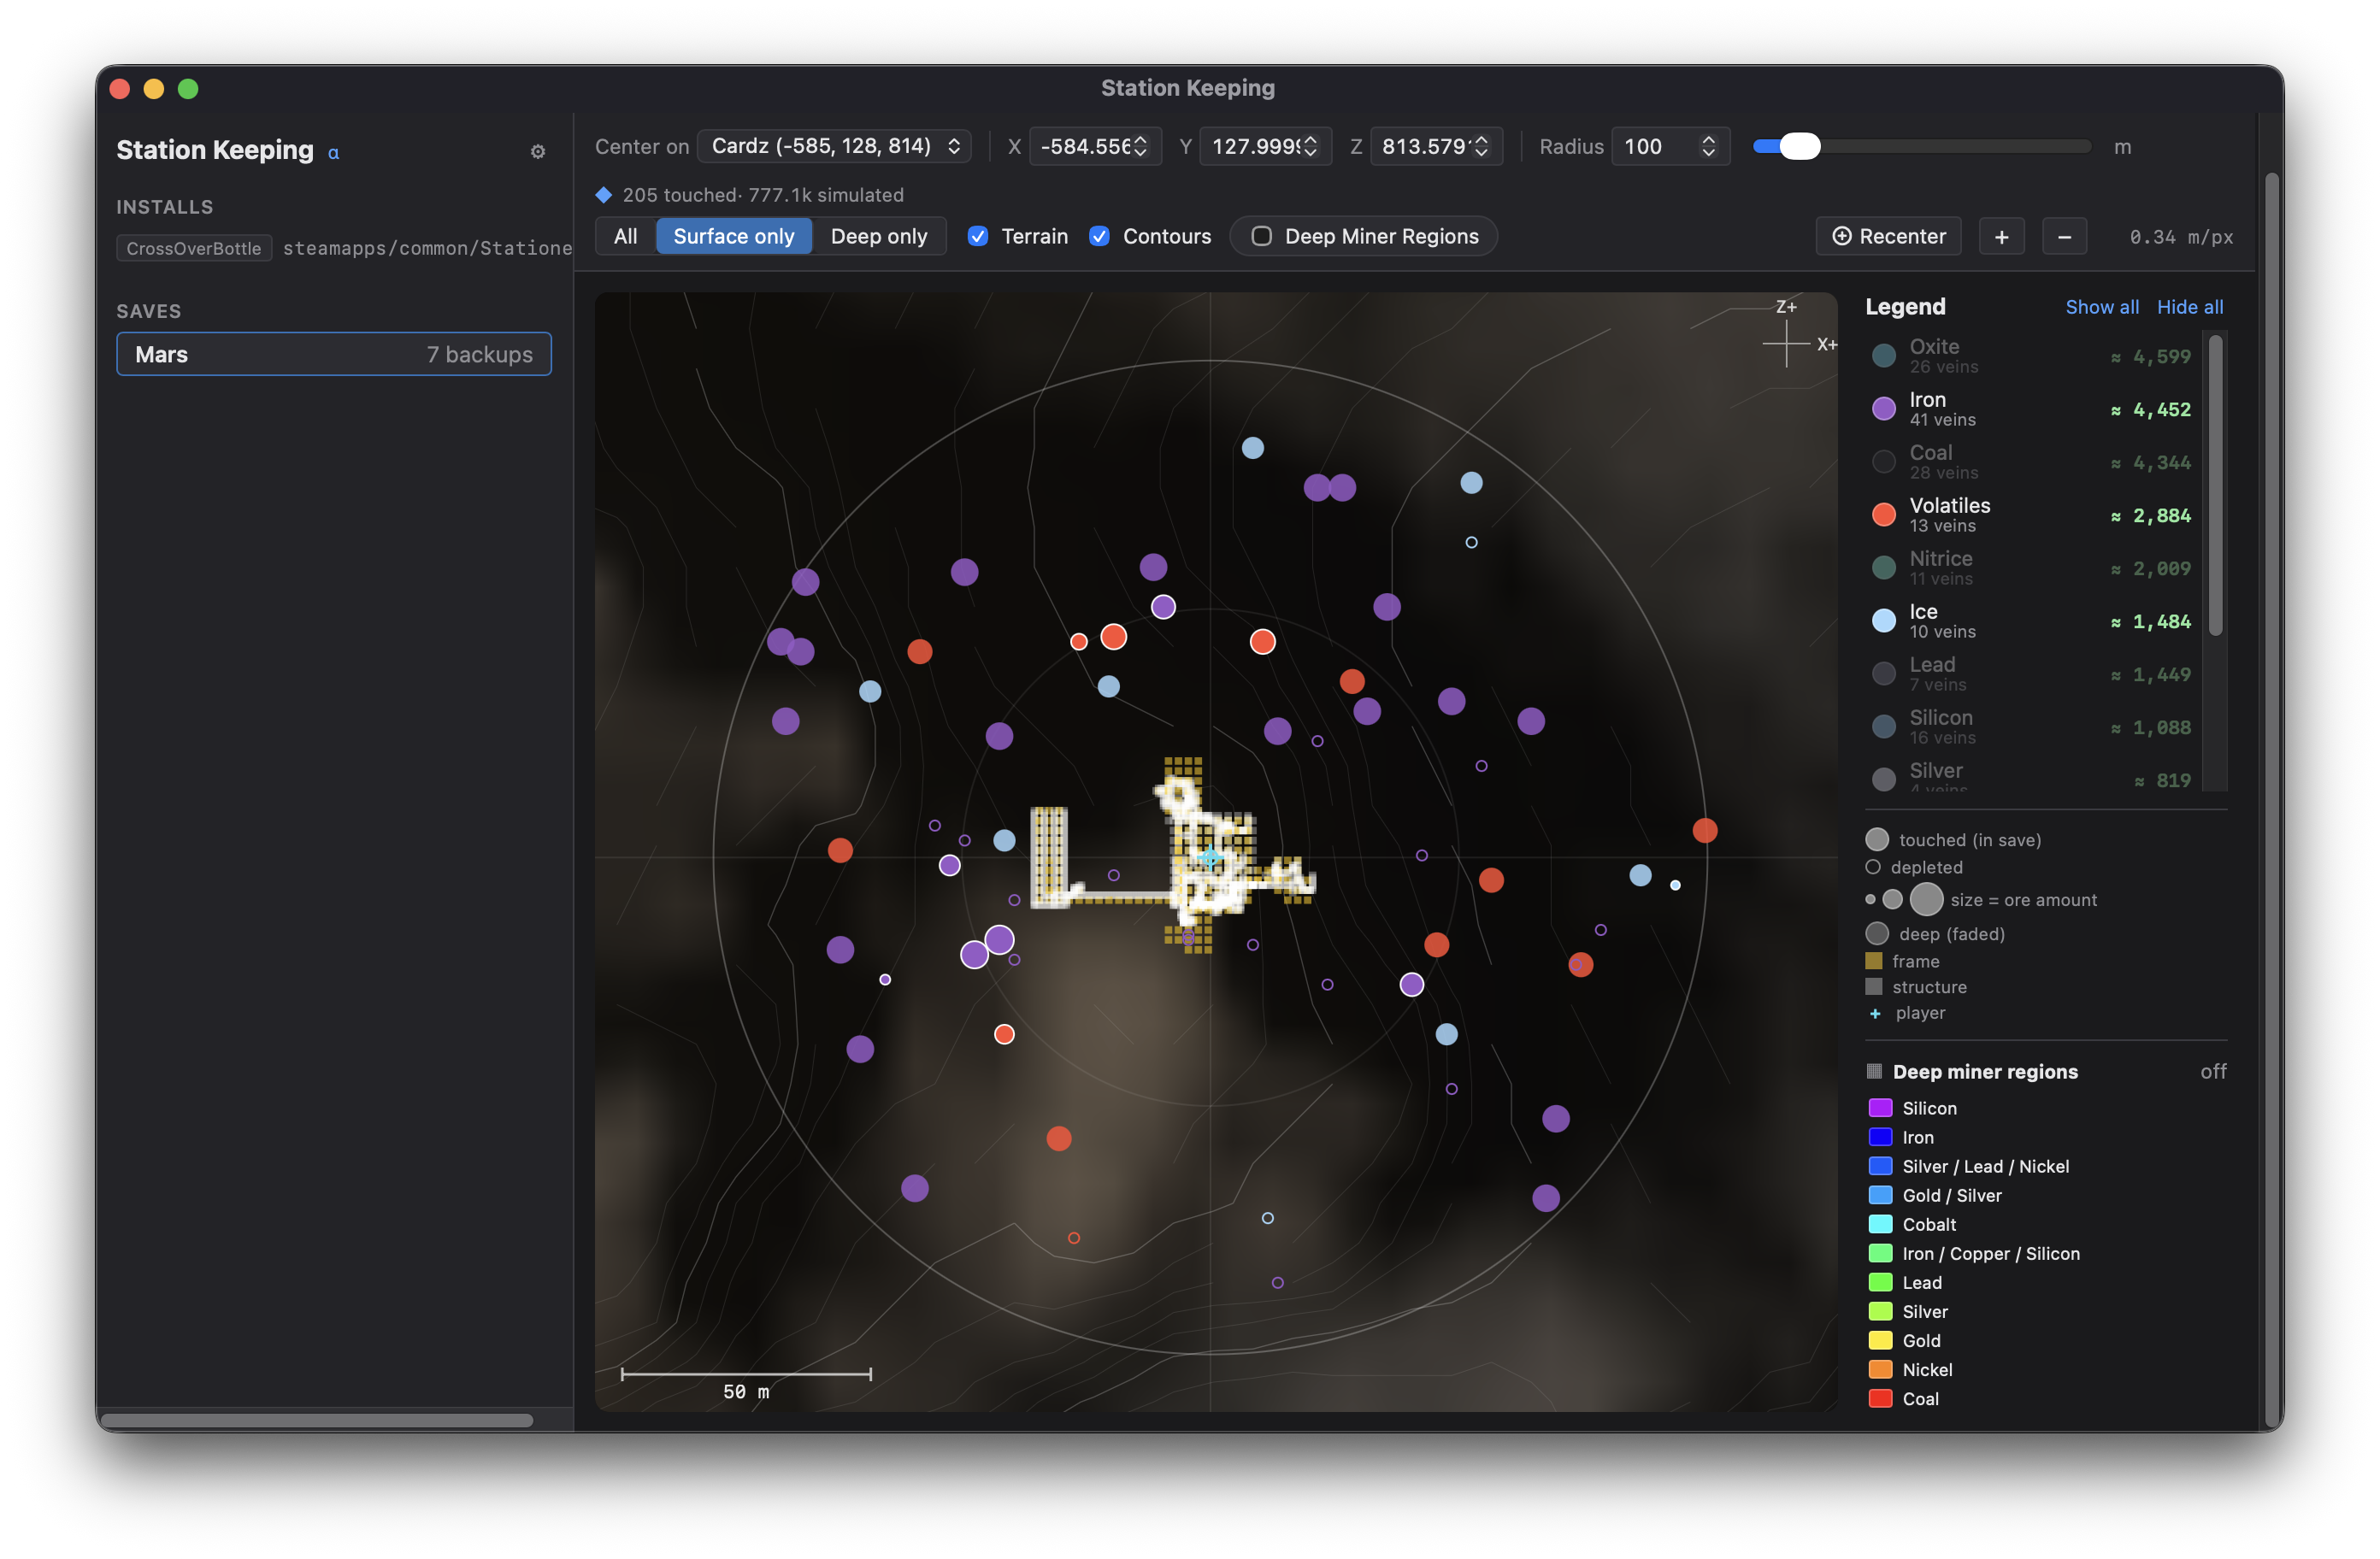Click the main window vertical scrollbar
The width and height of the screenshot is (2380, 1559).
pyautogui.click(x=2271, y=800)
